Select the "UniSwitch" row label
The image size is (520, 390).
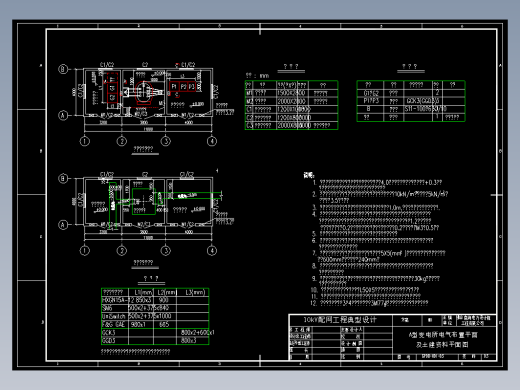(114, 316)
